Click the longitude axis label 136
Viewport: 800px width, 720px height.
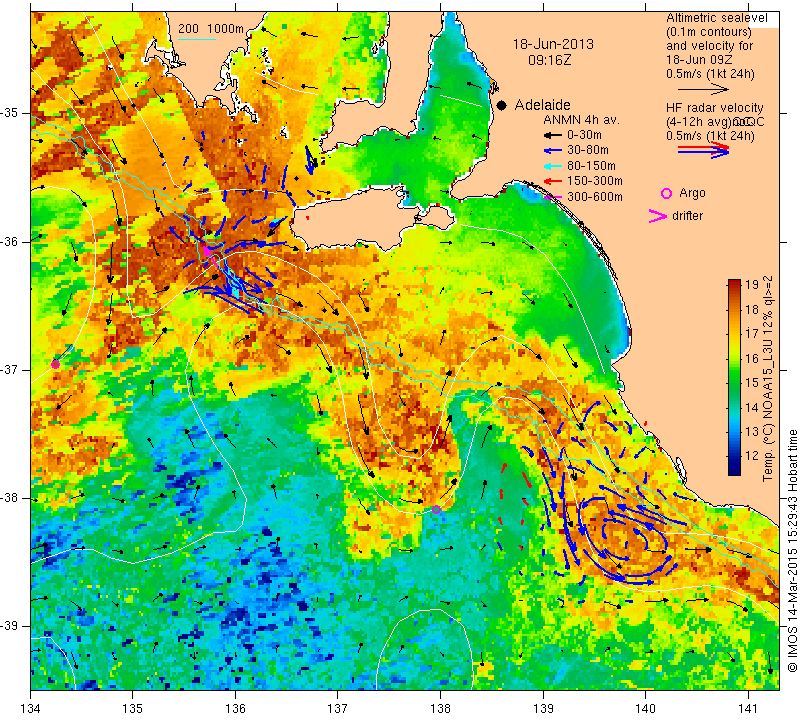pos(235,709)
